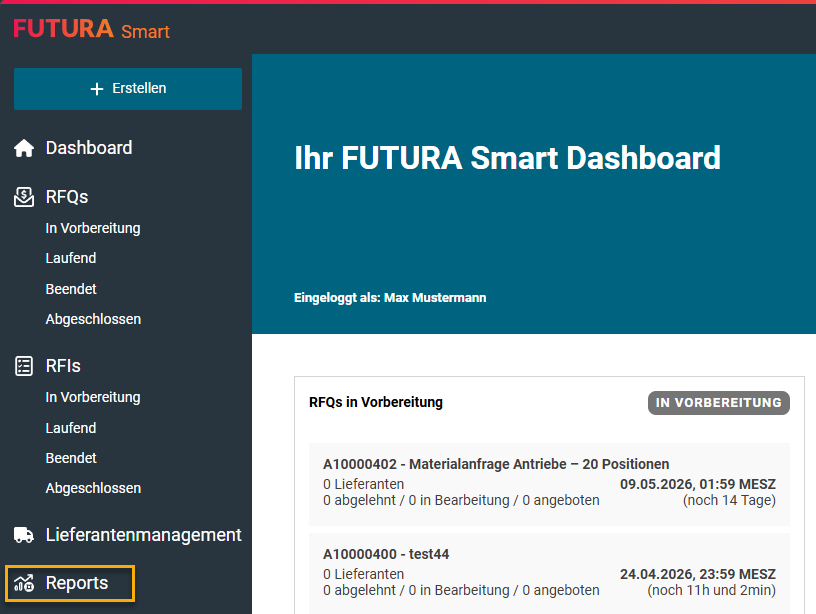Click Eingeloggt als: Max Mustermann
The image size is (816, 614).
[x=390, y=298]
